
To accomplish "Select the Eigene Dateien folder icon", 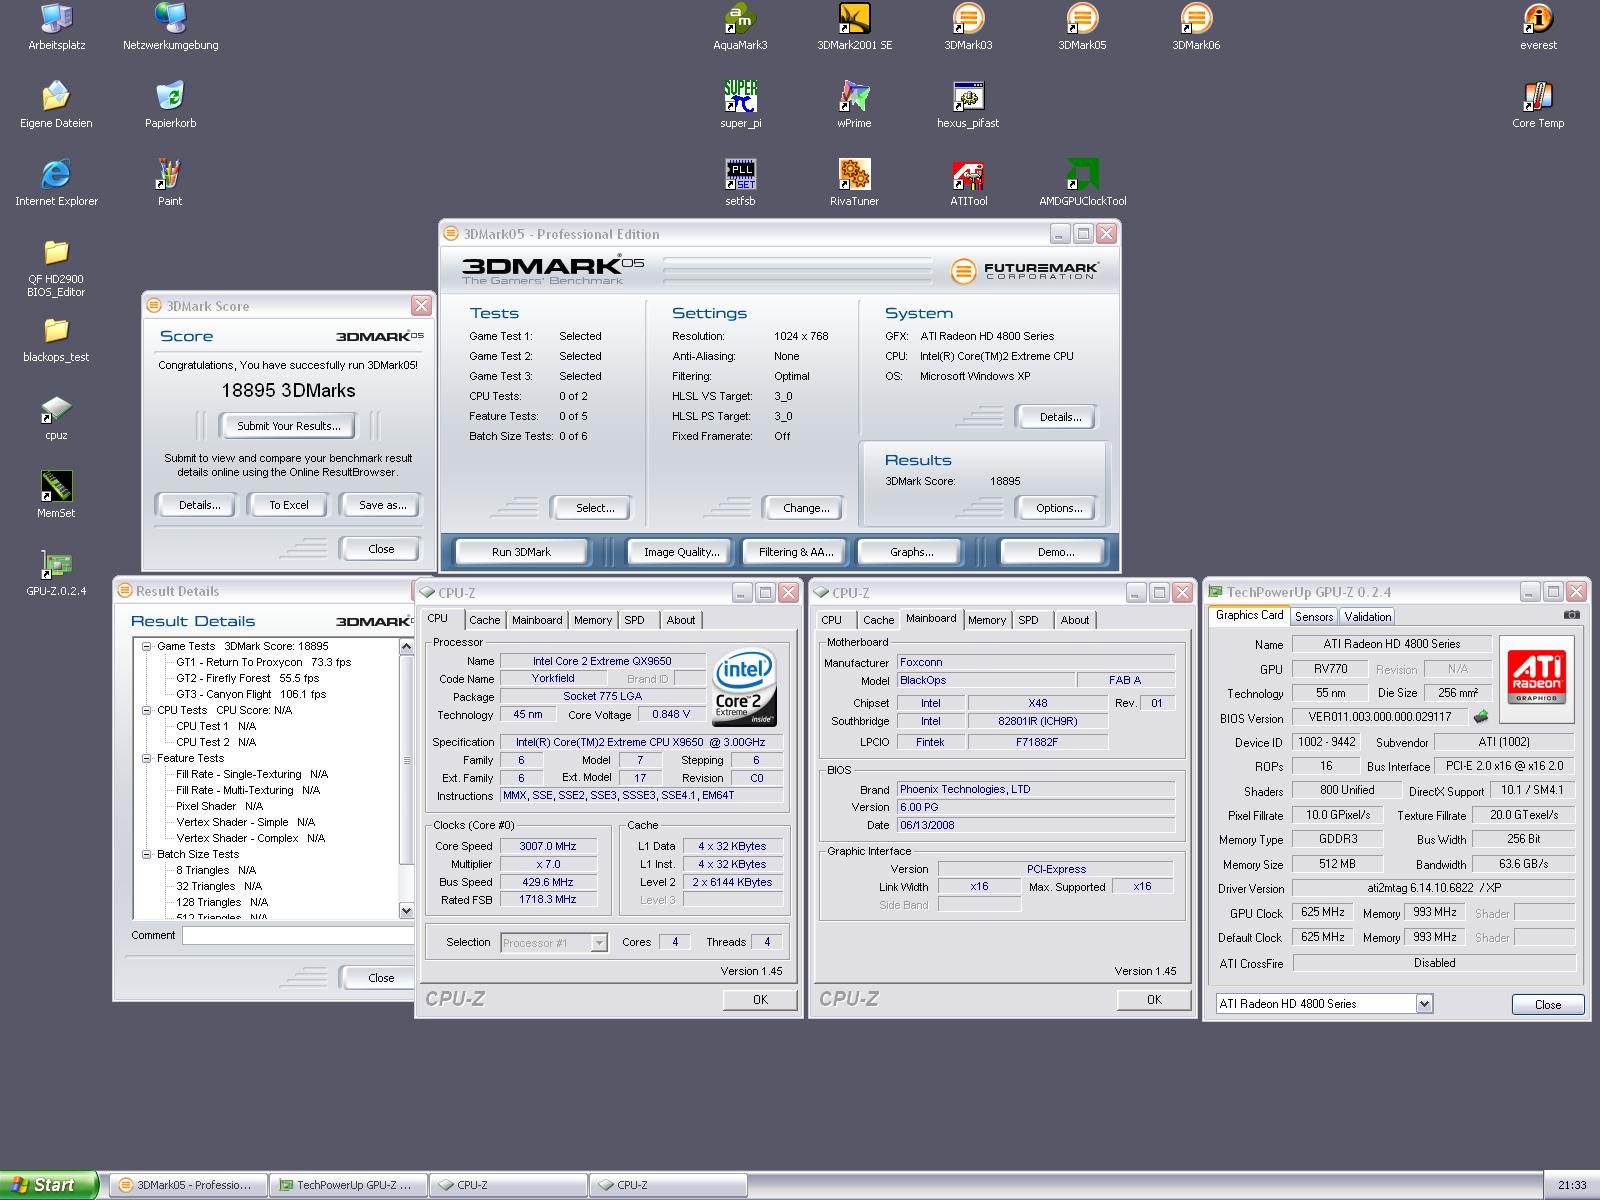I will 56,105.
